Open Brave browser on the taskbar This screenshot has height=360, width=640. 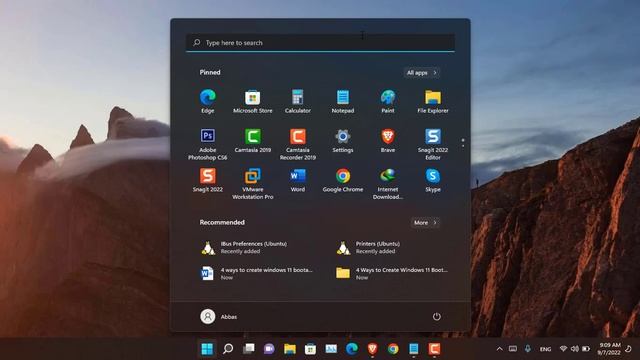click(x=372, y=349)
